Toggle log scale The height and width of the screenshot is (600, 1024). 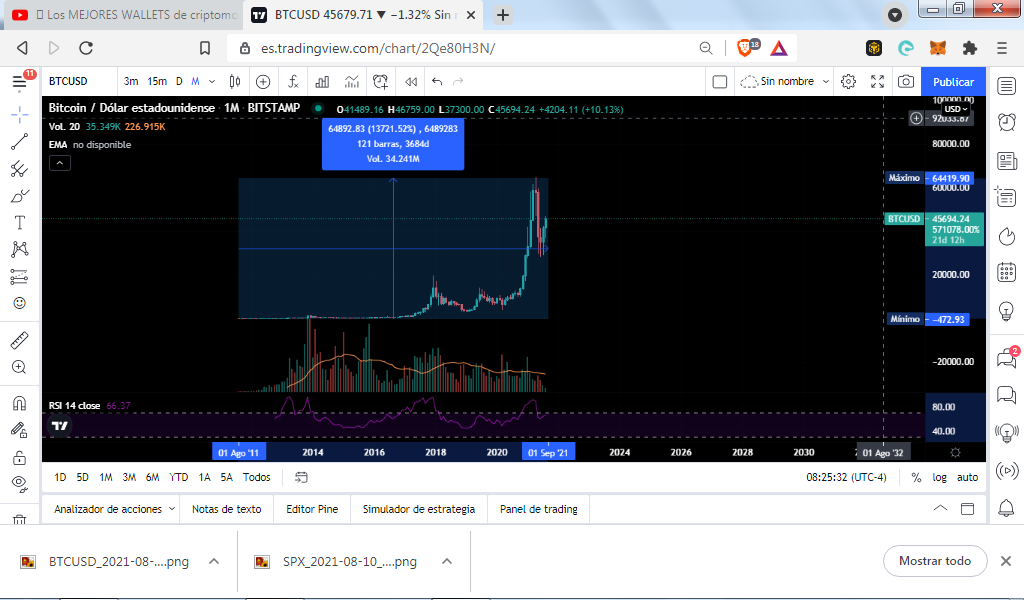pyautogui.click(x=939, y=477)
